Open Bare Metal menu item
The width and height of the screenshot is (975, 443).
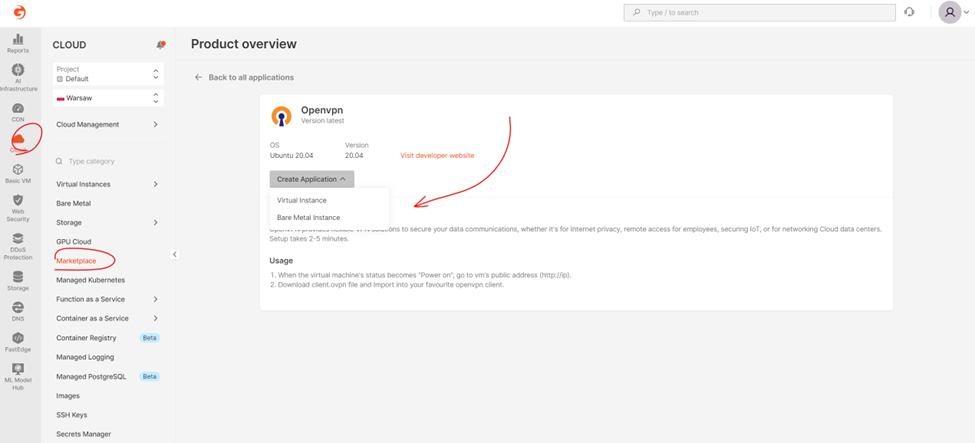[x=73, y=203]
